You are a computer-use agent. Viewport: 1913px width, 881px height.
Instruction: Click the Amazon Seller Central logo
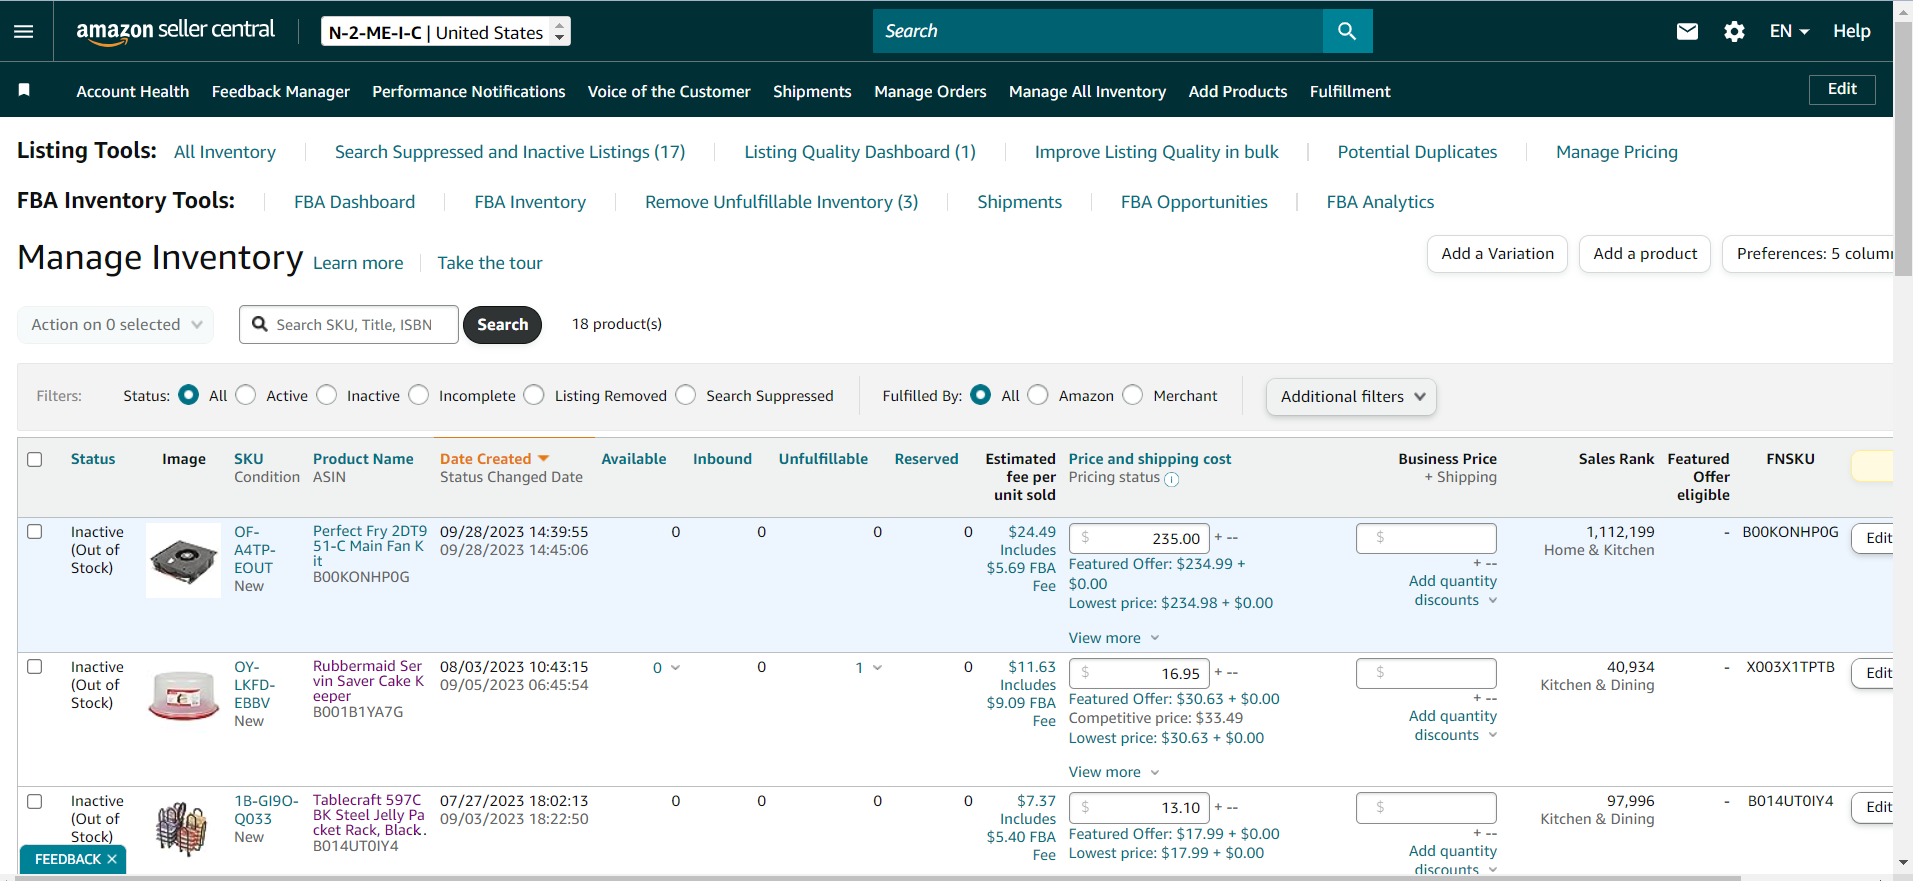(175, 31)
